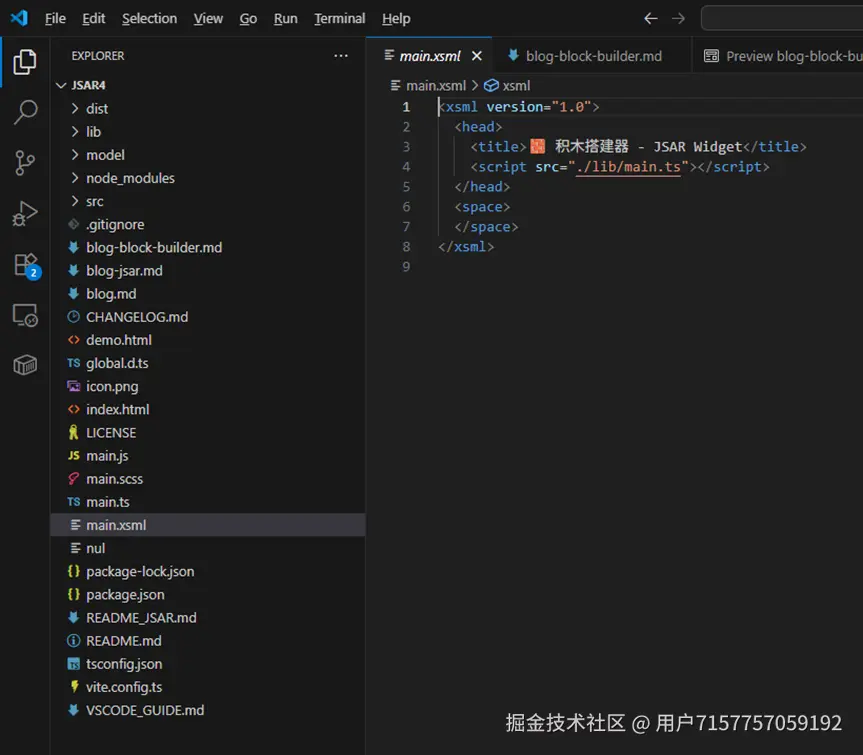The image size is (863, 755).
Task: Open the File menu
Action: point(55,19)
